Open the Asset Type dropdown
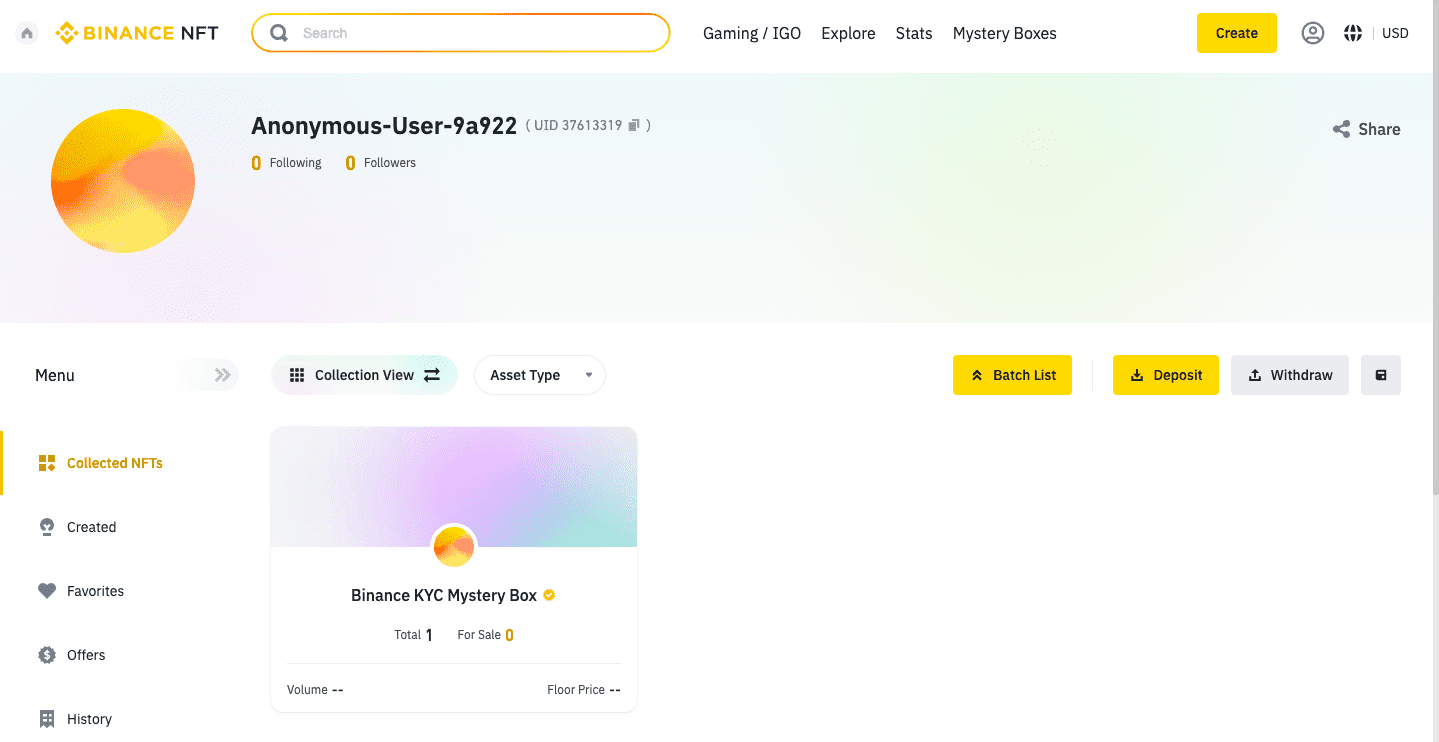This screenshot has height=742, width=1439. coord(540,375)
